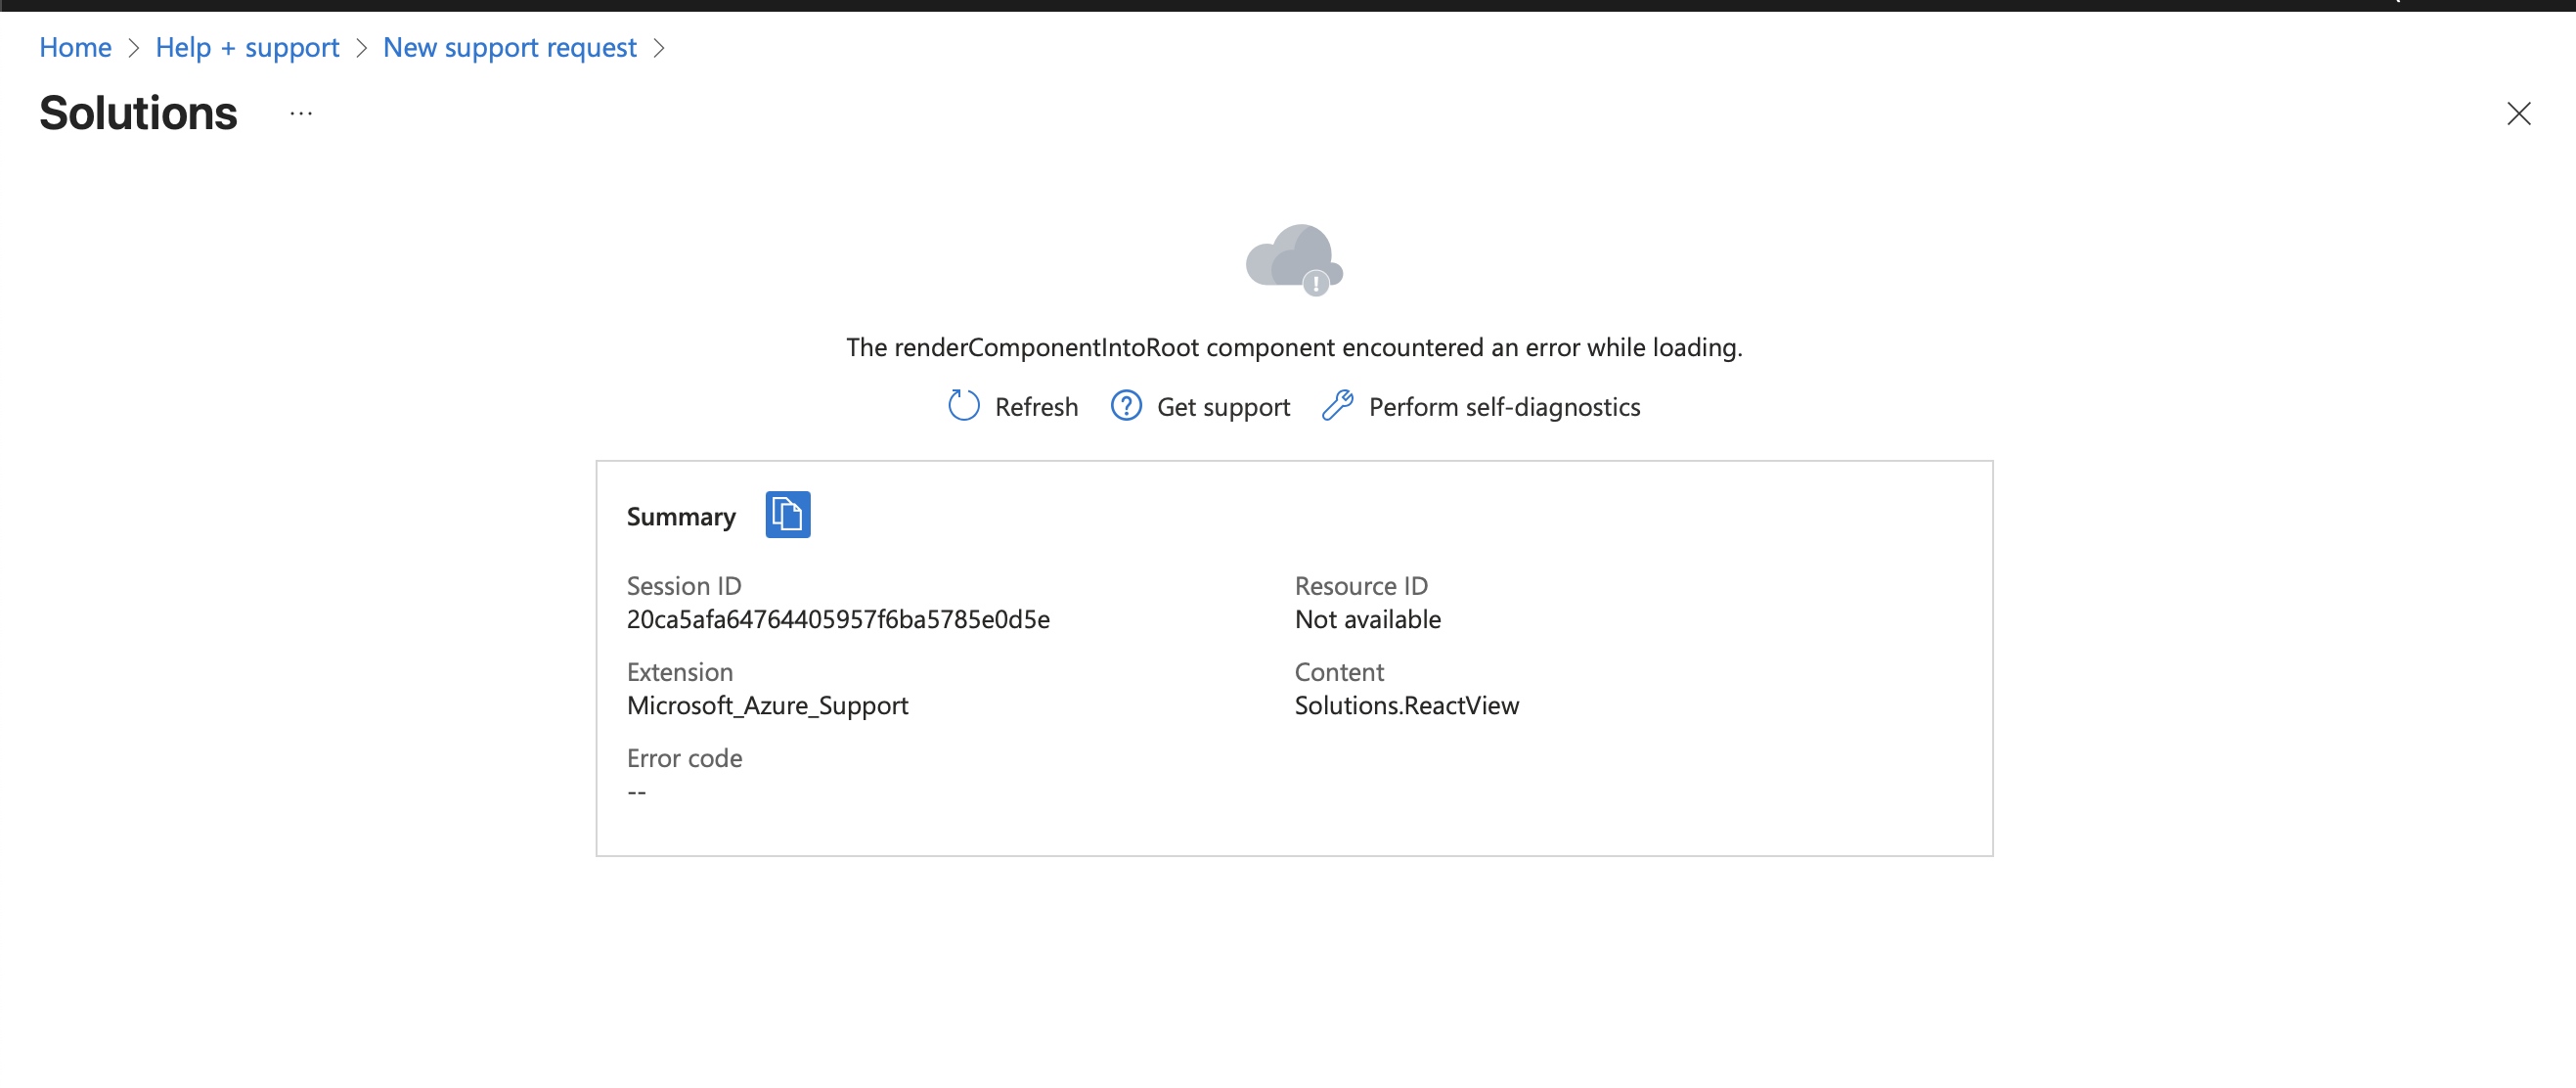Click the chevron after New support request
Viewport: 2576px width, 1088px height.
659,48
